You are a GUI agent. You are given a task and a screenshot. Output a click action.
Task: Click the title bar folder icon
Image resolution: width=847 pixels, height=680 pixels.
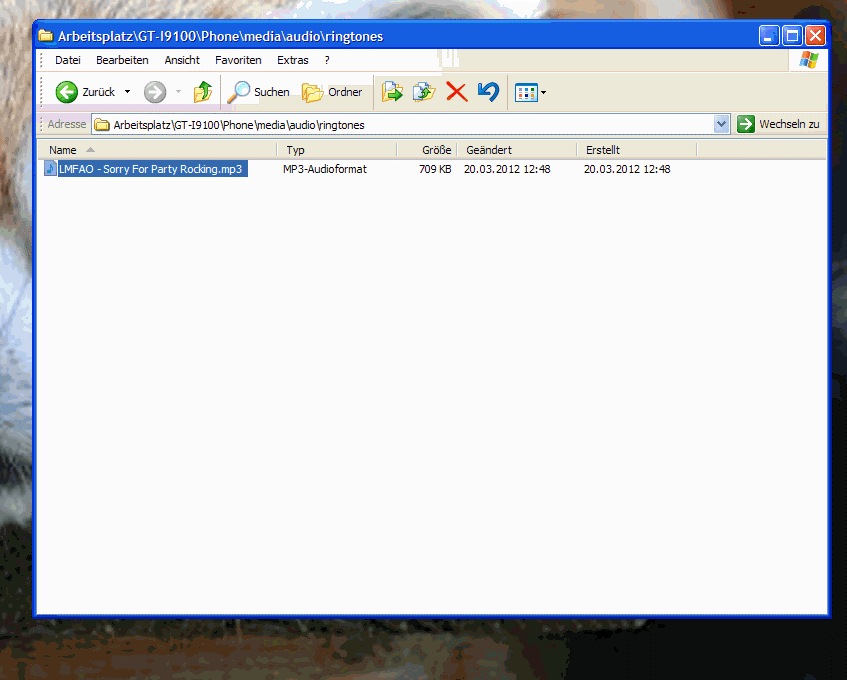pos(46,36)
